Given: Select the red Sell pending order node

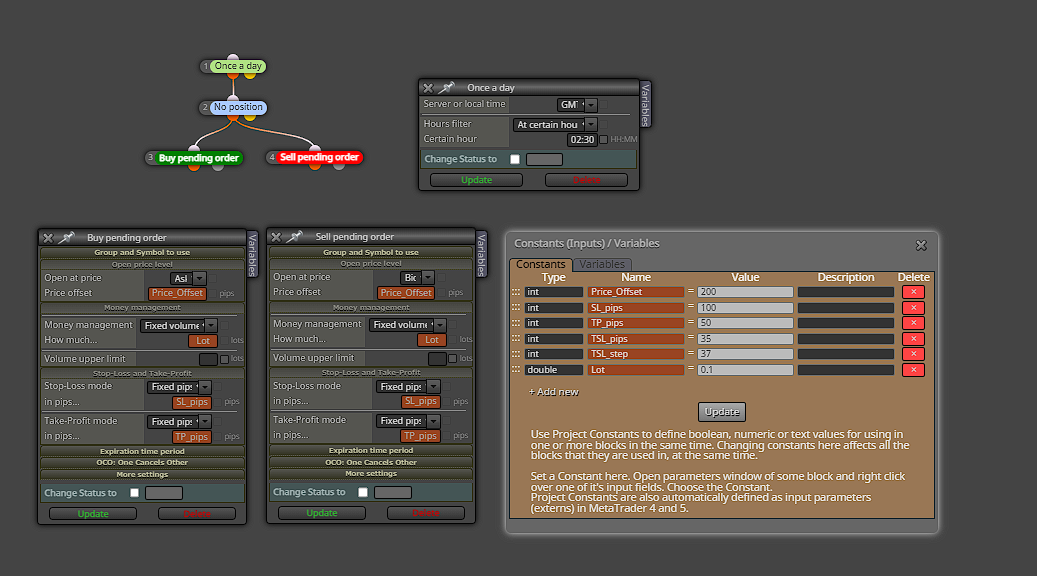Looking at the screenshot, I should pyautogui.click(x=319, y=157).
